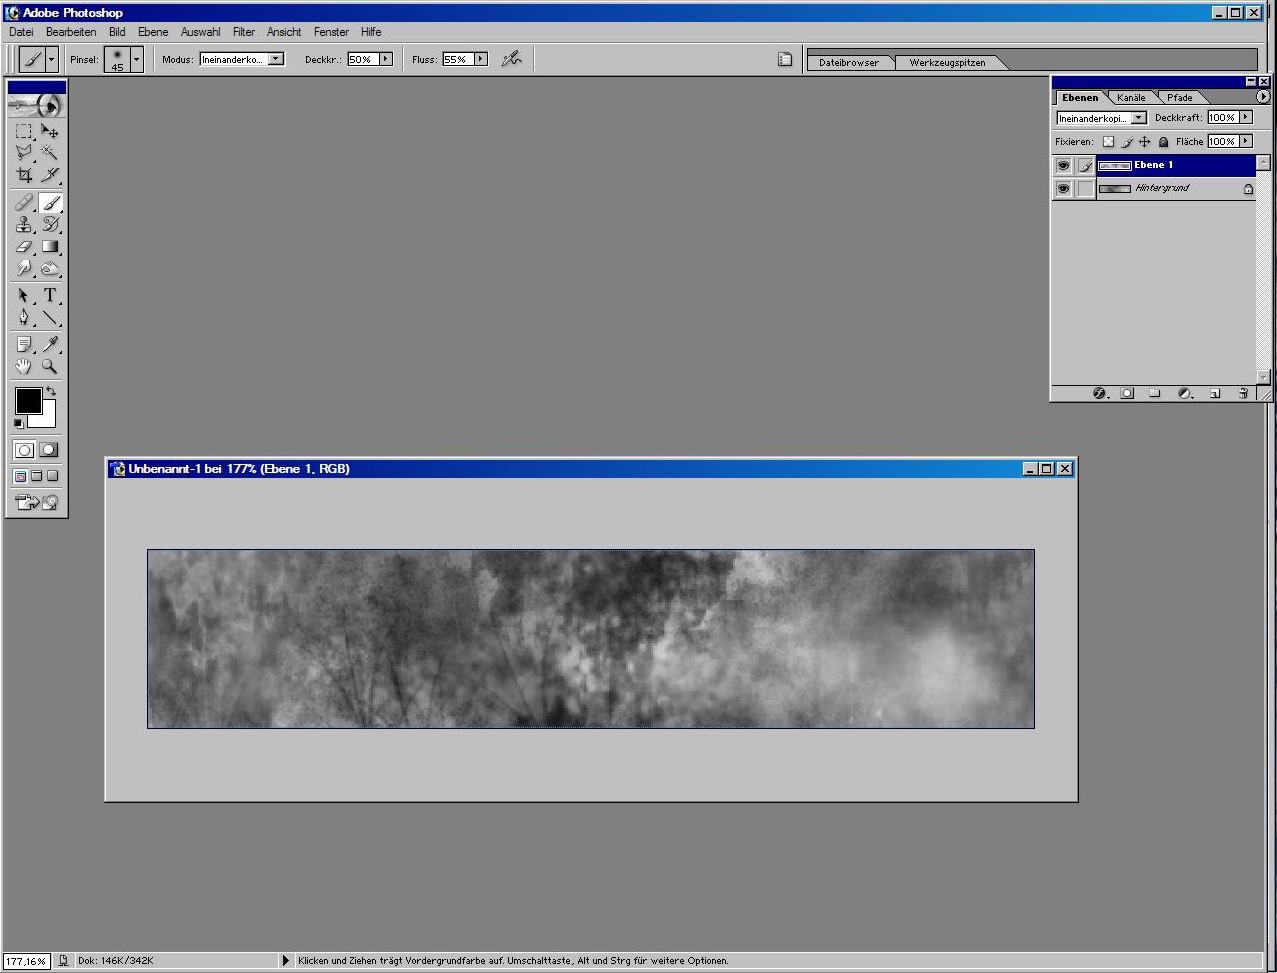The height and width of the screenshot is (973, 1277).
Task: Click the black foreground color swatch
Action: [28, 401]
